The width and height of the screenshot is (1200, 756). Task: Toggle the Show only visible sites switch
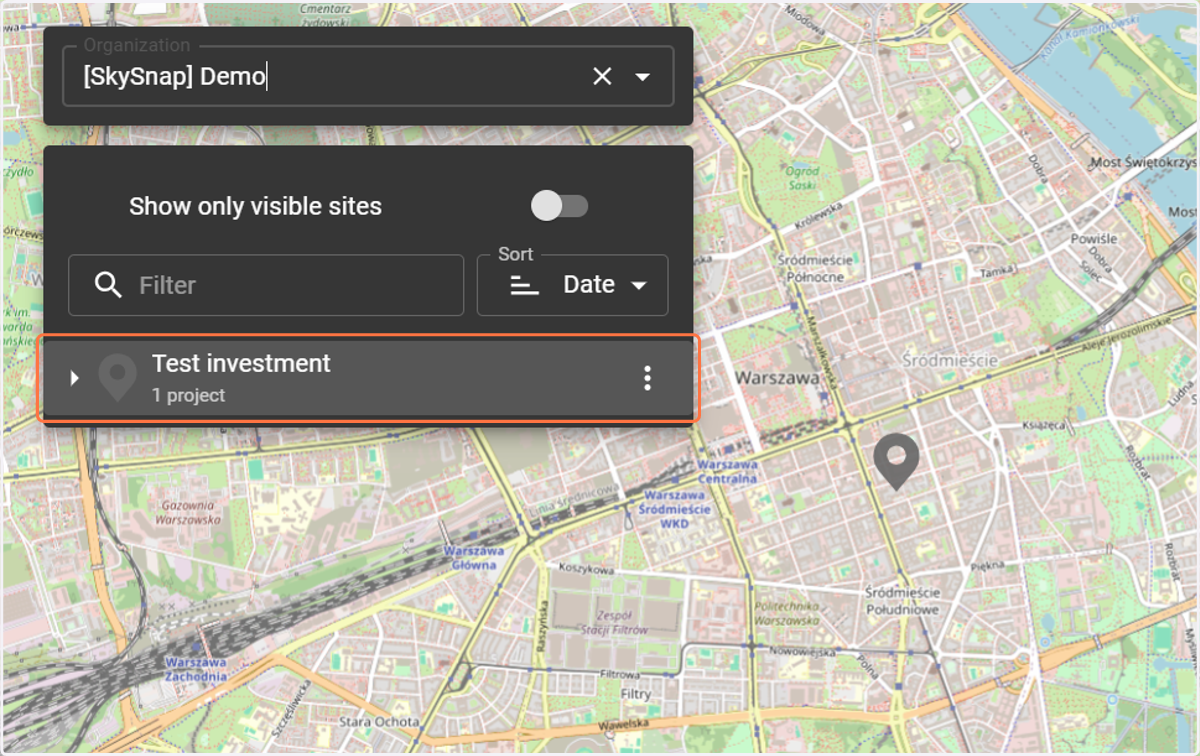click(559, 207)
